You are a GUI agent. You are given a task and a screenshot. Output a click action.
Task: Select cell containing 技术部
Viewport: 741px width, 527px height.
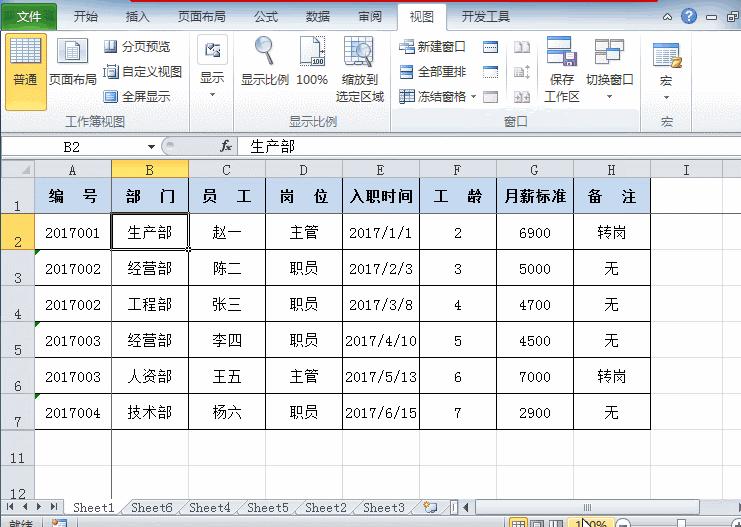(150, 412)
